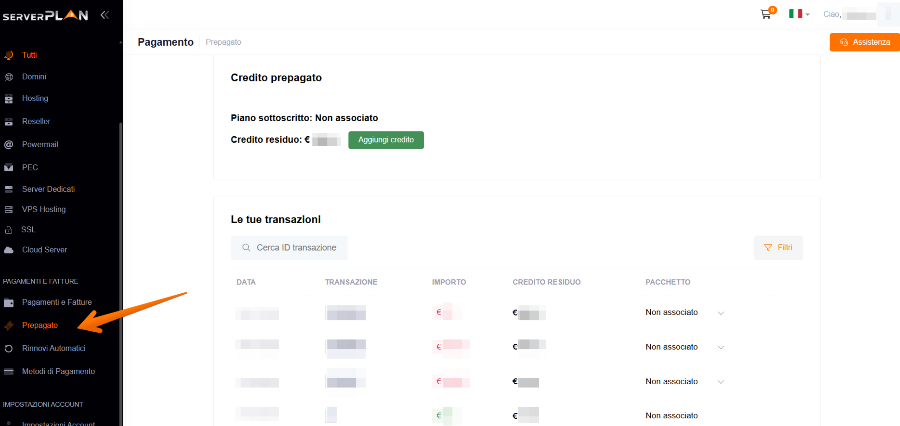This screenshot has width=900, height=426.
Task: Click the orange Assistenza button
Action: point(864,42)
